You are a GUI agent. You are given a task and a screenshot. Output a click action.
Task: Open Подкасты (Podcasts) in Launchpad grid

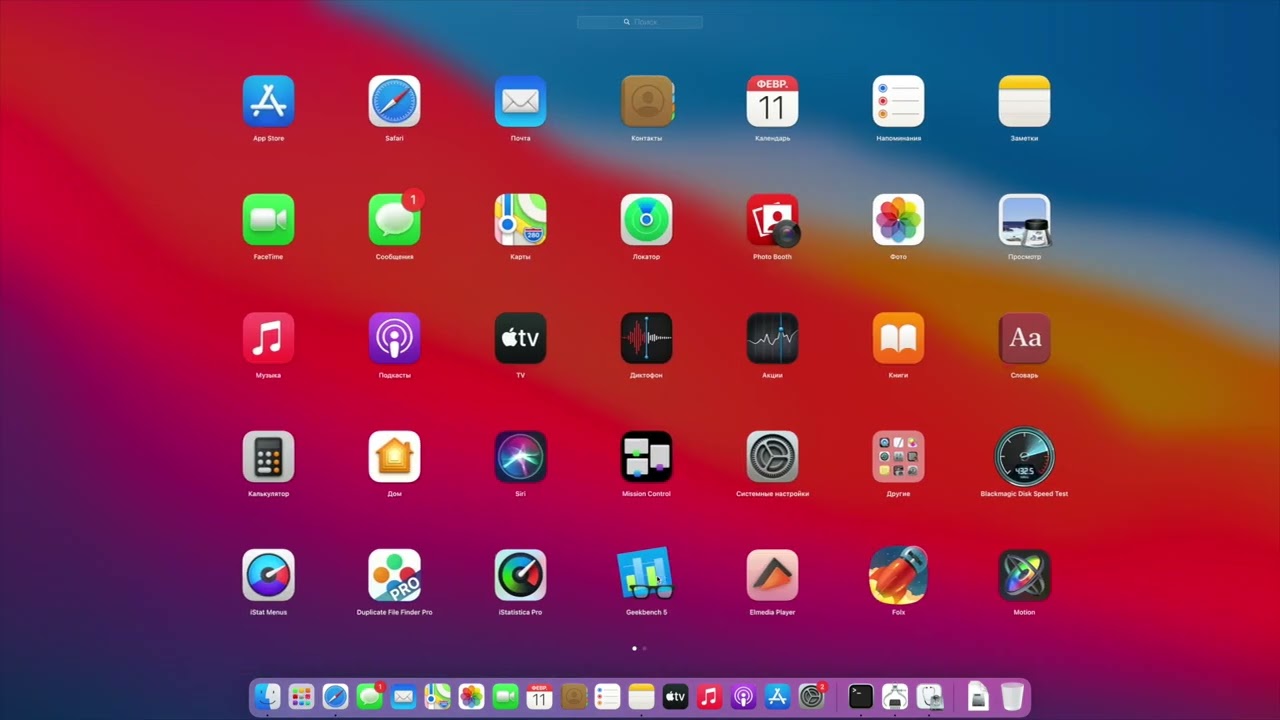coord(394,338)
